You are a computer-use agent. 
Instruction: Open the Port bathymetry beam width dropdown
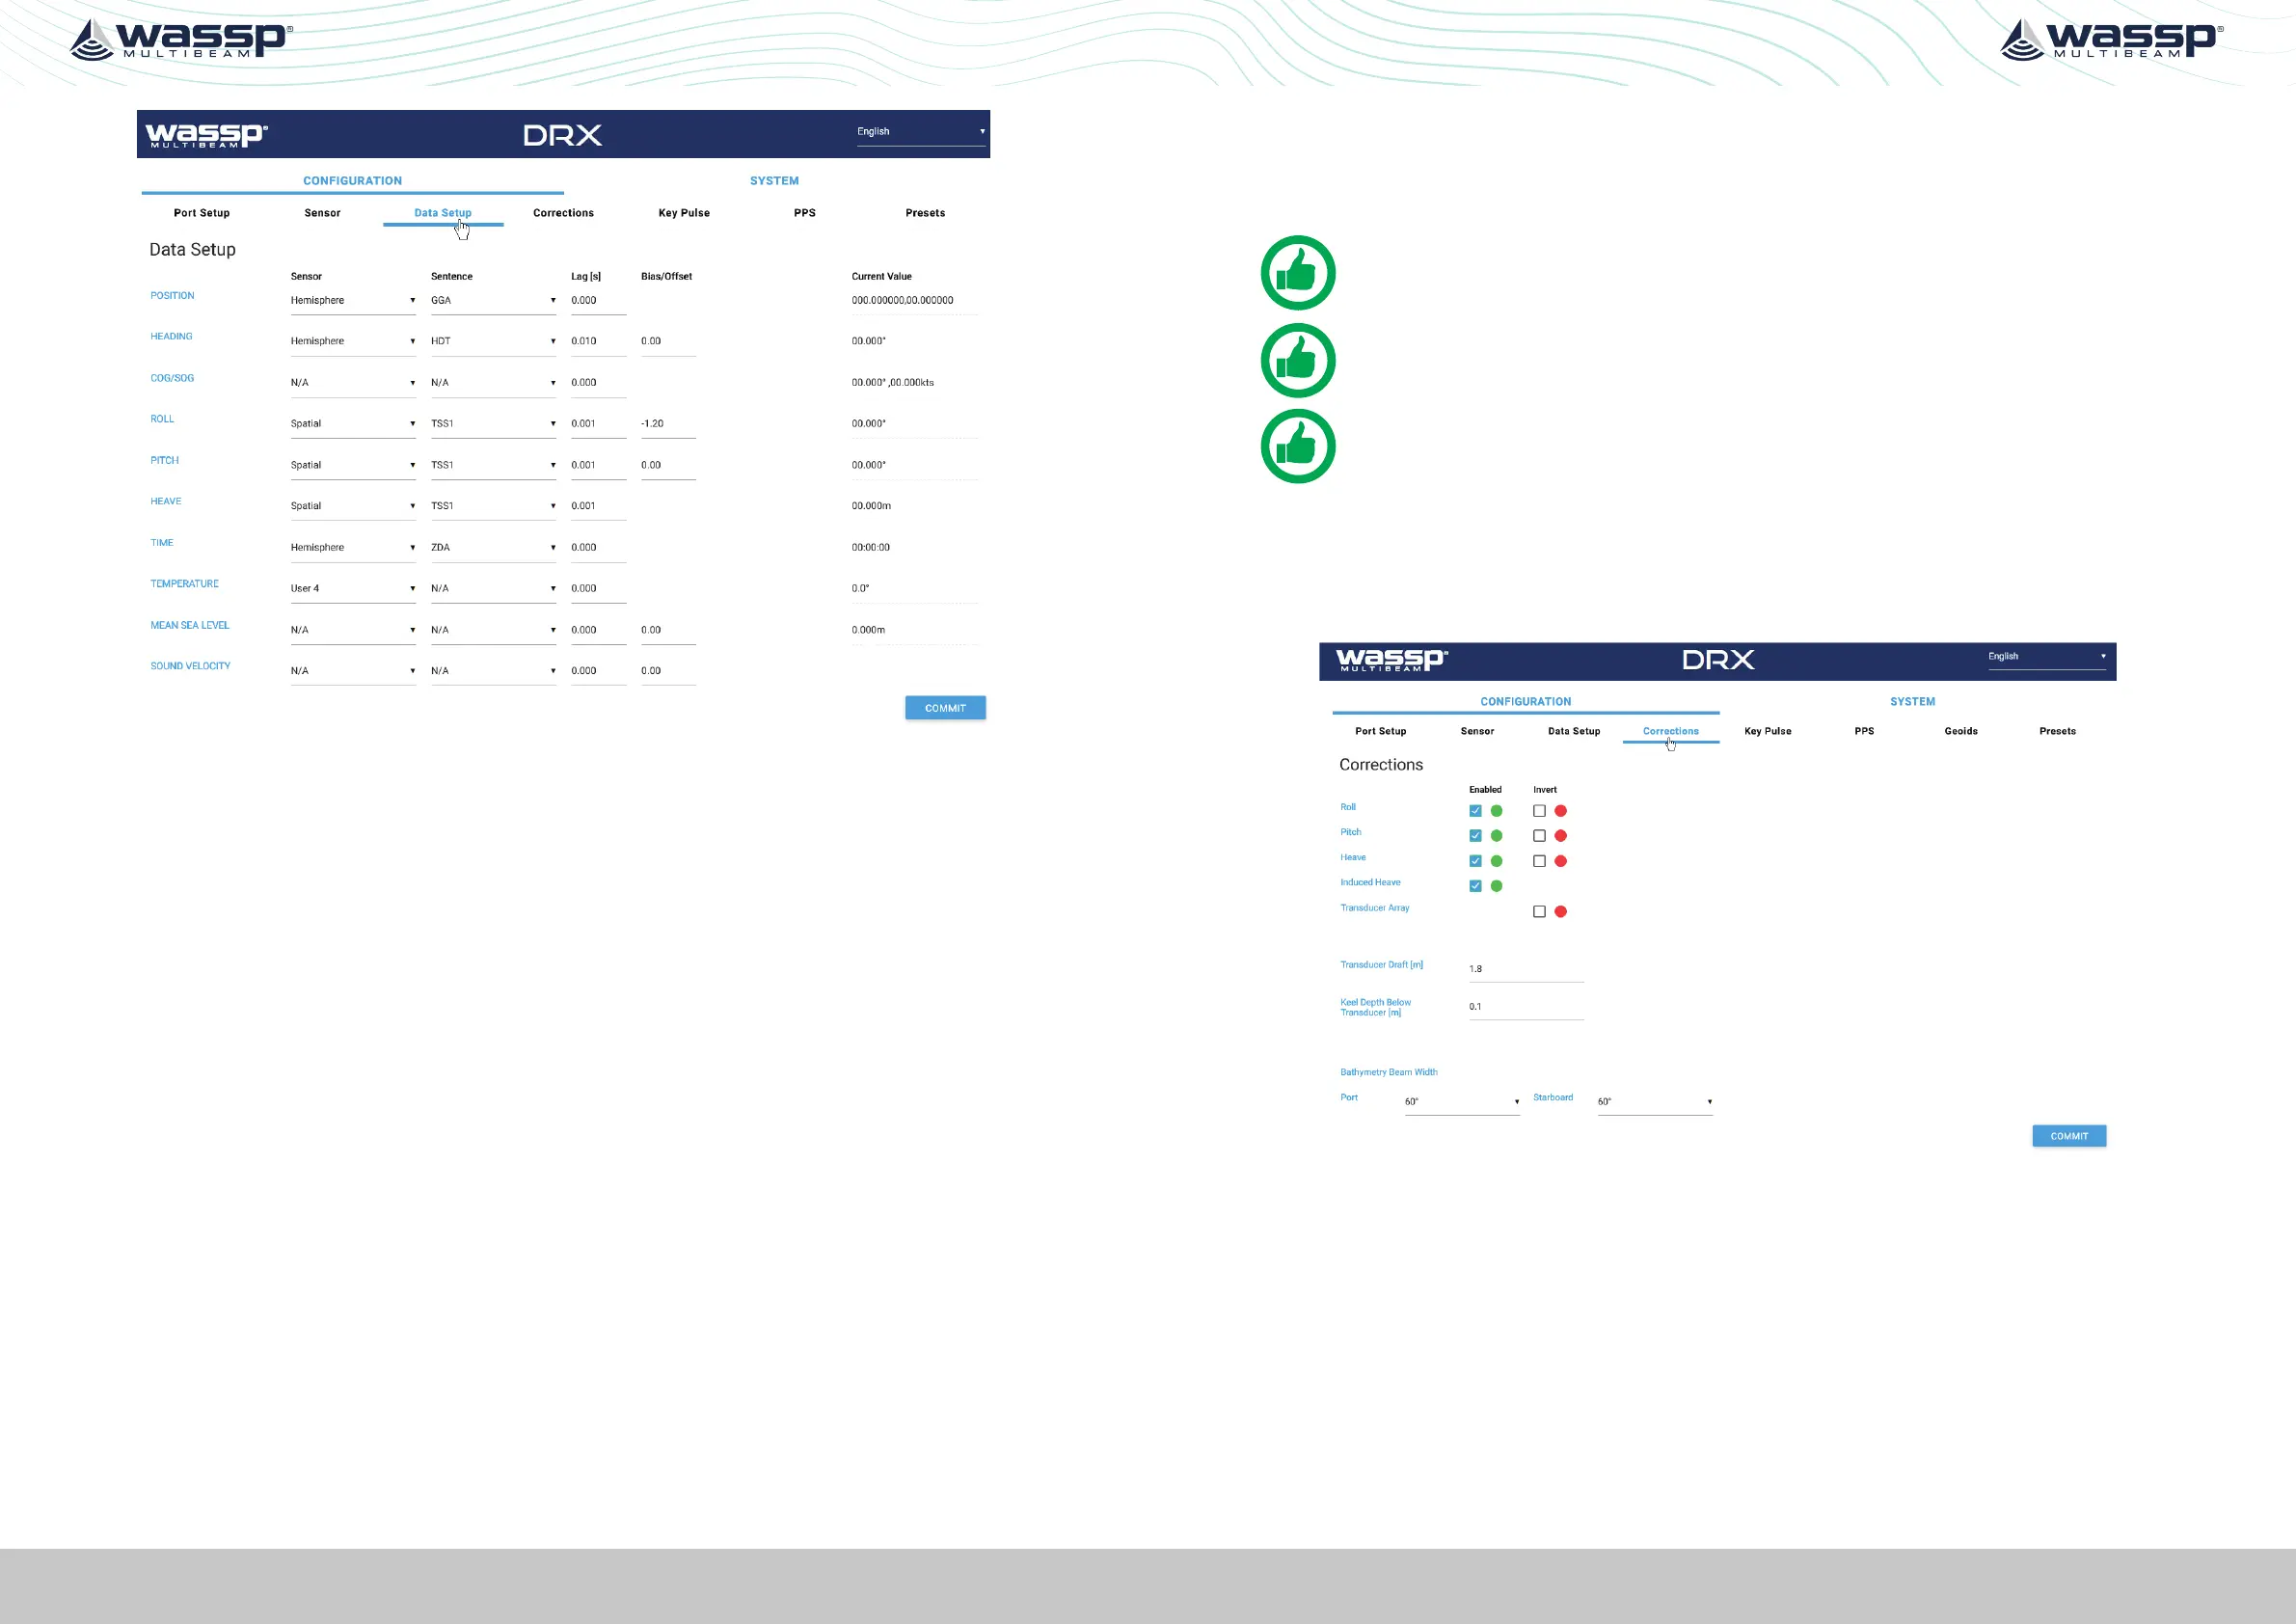[x=1461, y=1102]
